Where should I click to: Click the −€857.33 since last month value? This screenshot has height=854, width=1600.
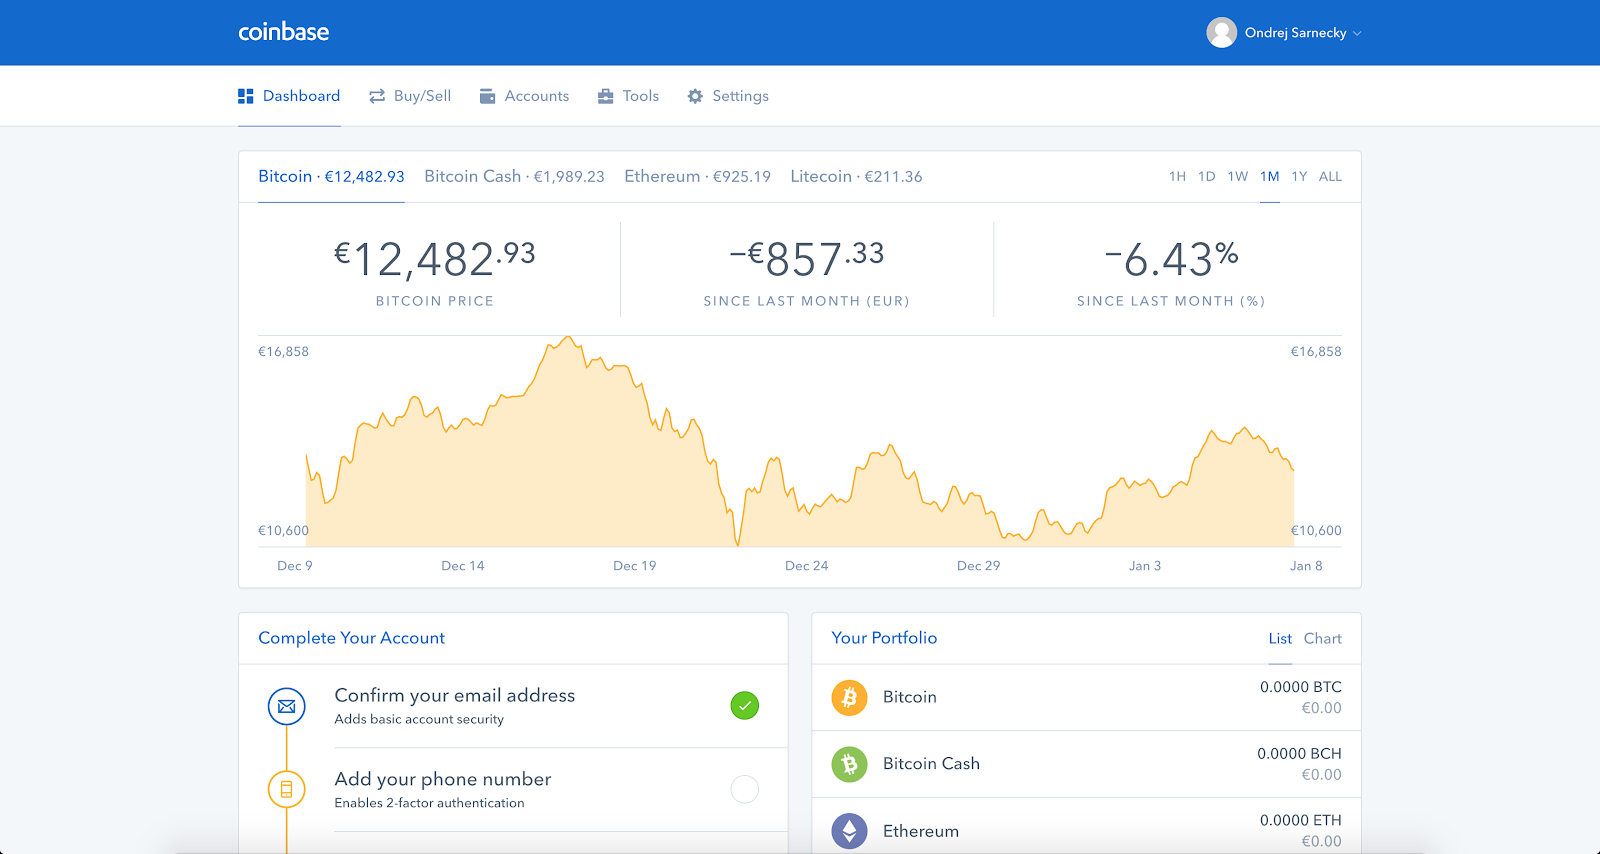pos(807,259)
